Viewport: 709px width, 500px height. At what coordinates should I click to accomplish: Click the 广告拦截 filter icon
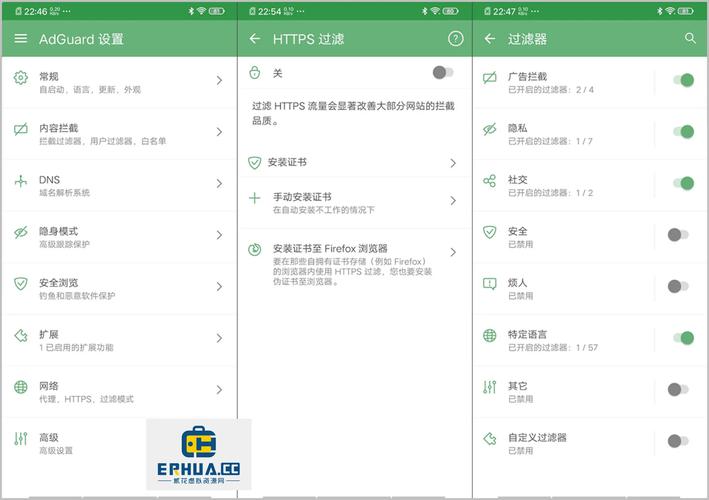[490, 78]
